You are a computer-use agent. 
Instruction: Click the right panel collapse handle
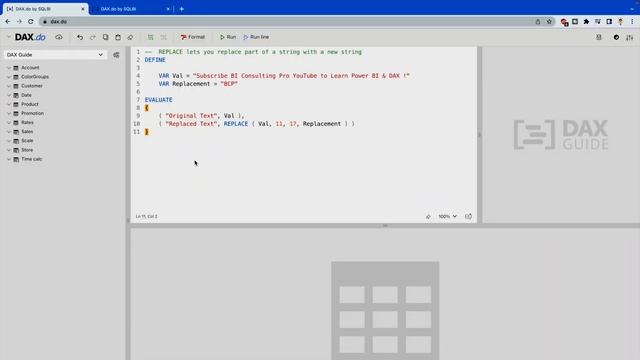(x=480, y=135)
